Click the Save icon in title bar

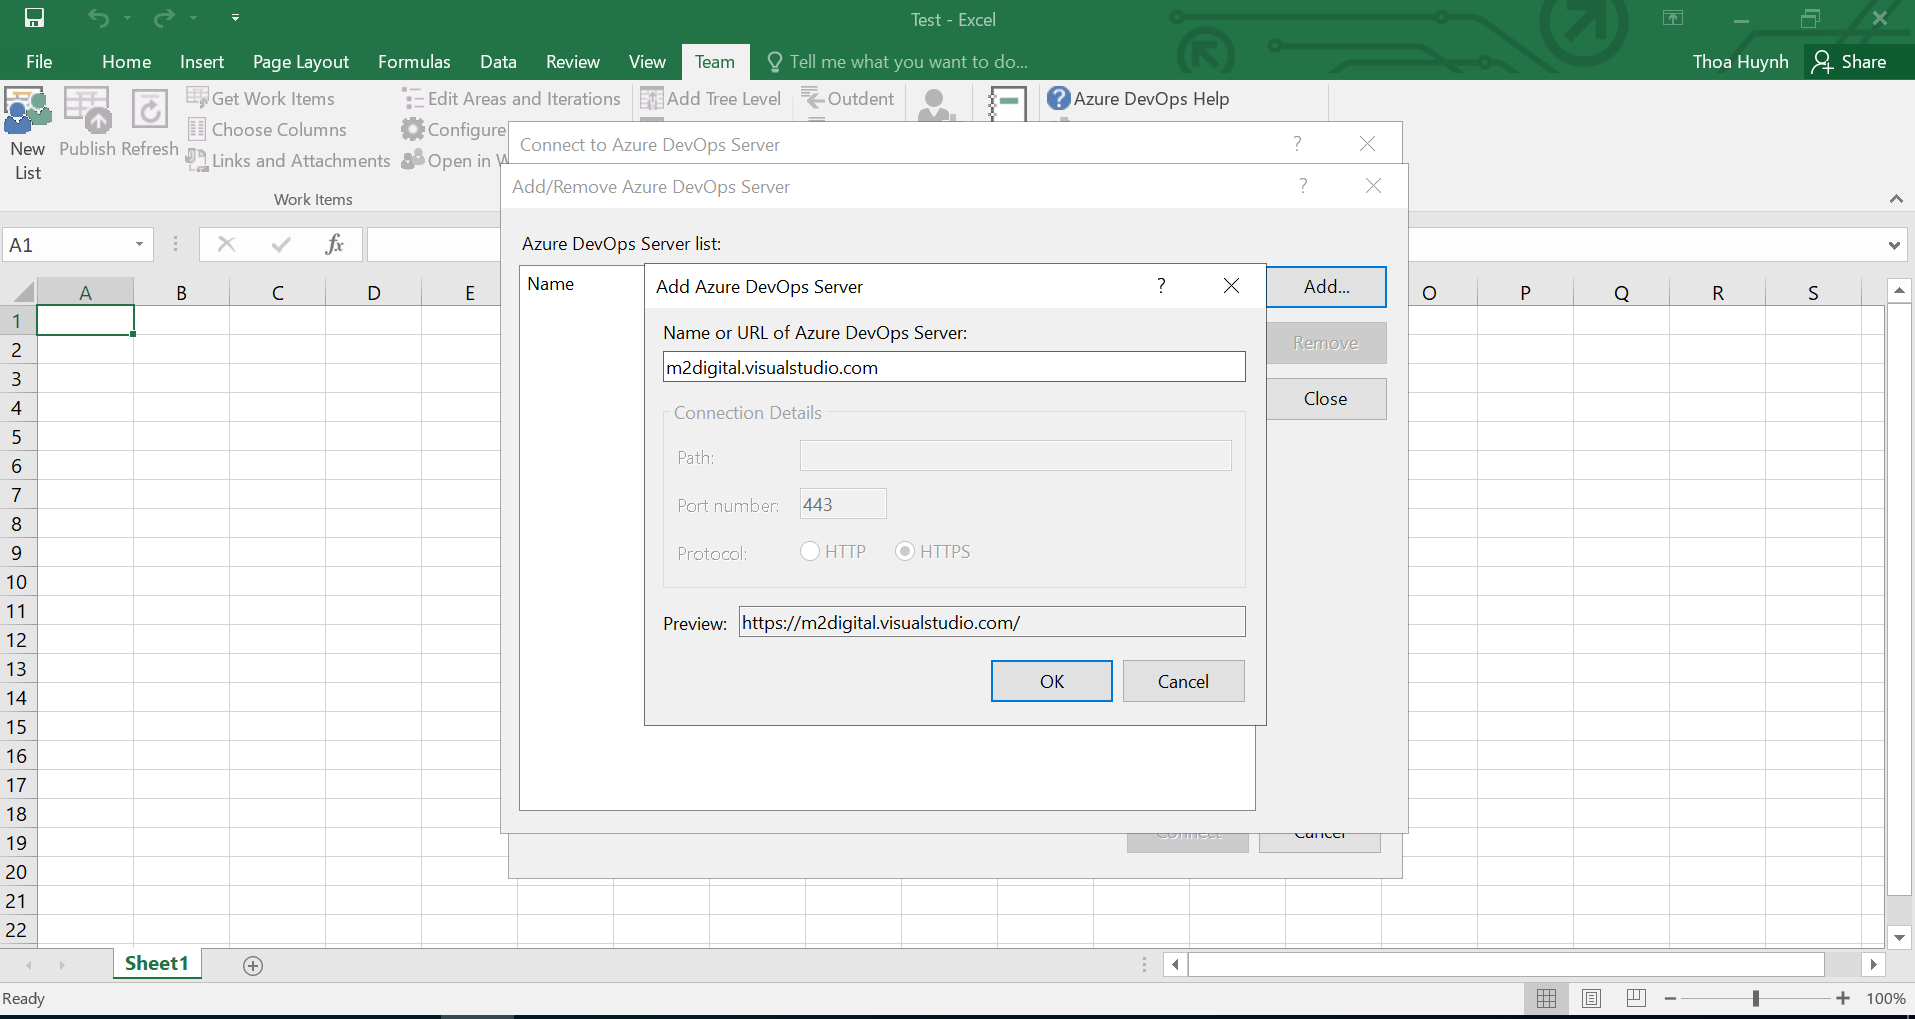coord(34,18)
